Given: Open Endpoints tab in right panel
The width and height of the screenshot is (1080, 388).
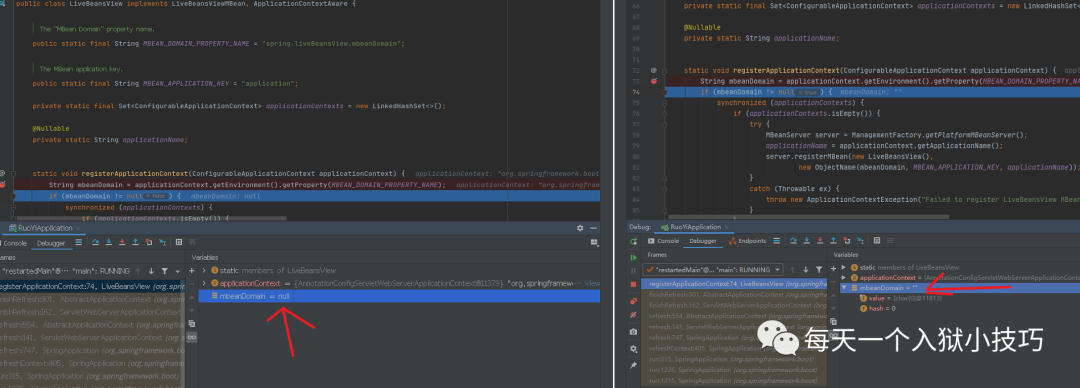Looking at the screenshot, I should tap(748, 241).
